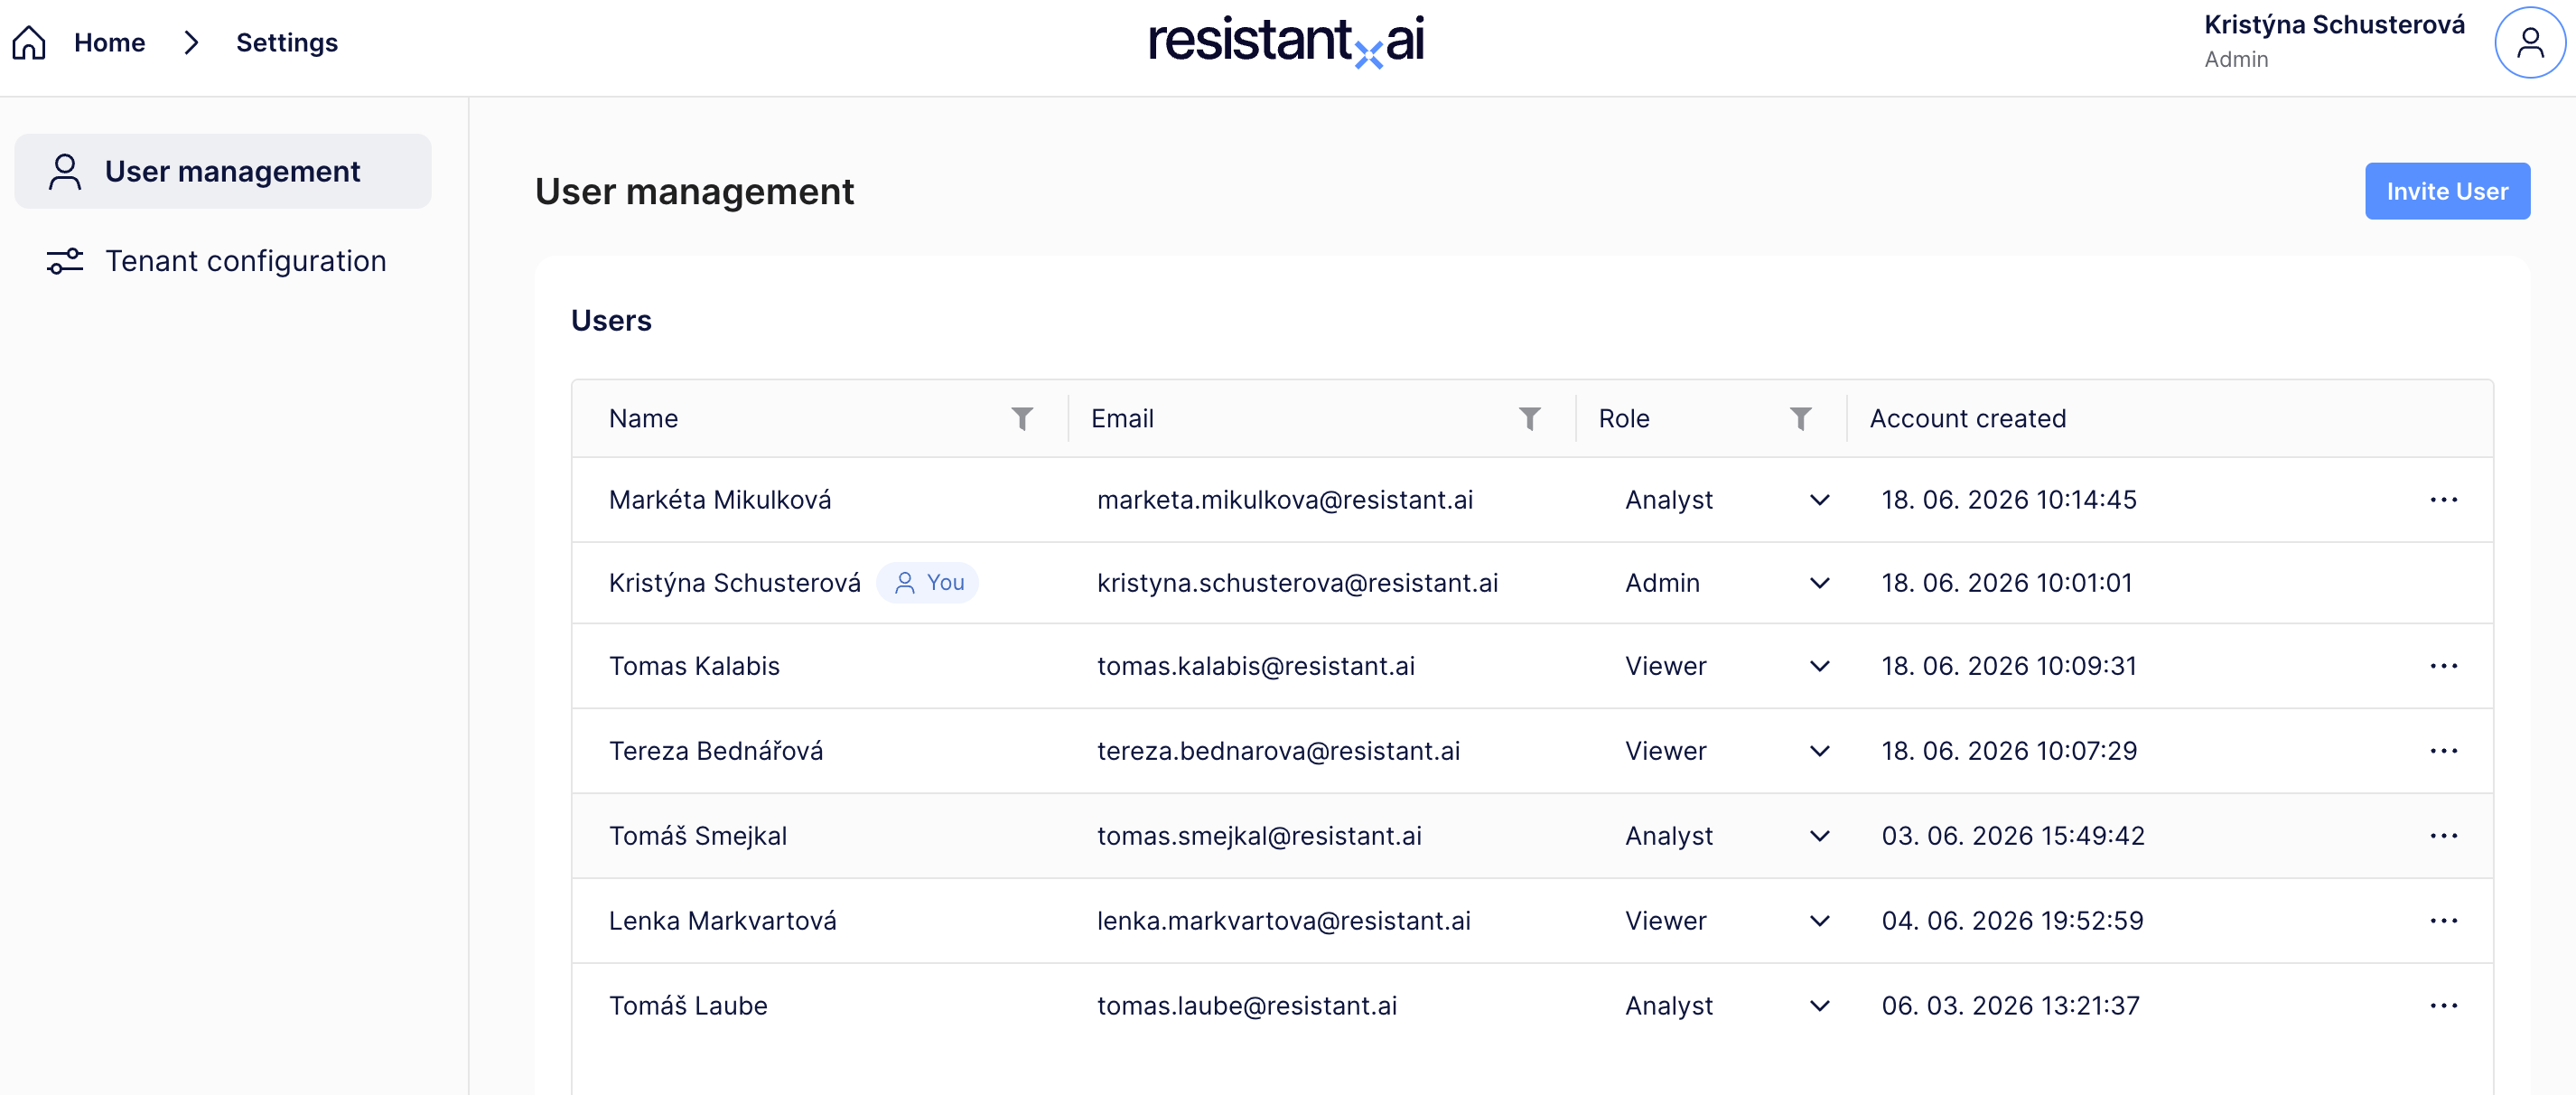Click the User management person icon

tap(65, 171)
